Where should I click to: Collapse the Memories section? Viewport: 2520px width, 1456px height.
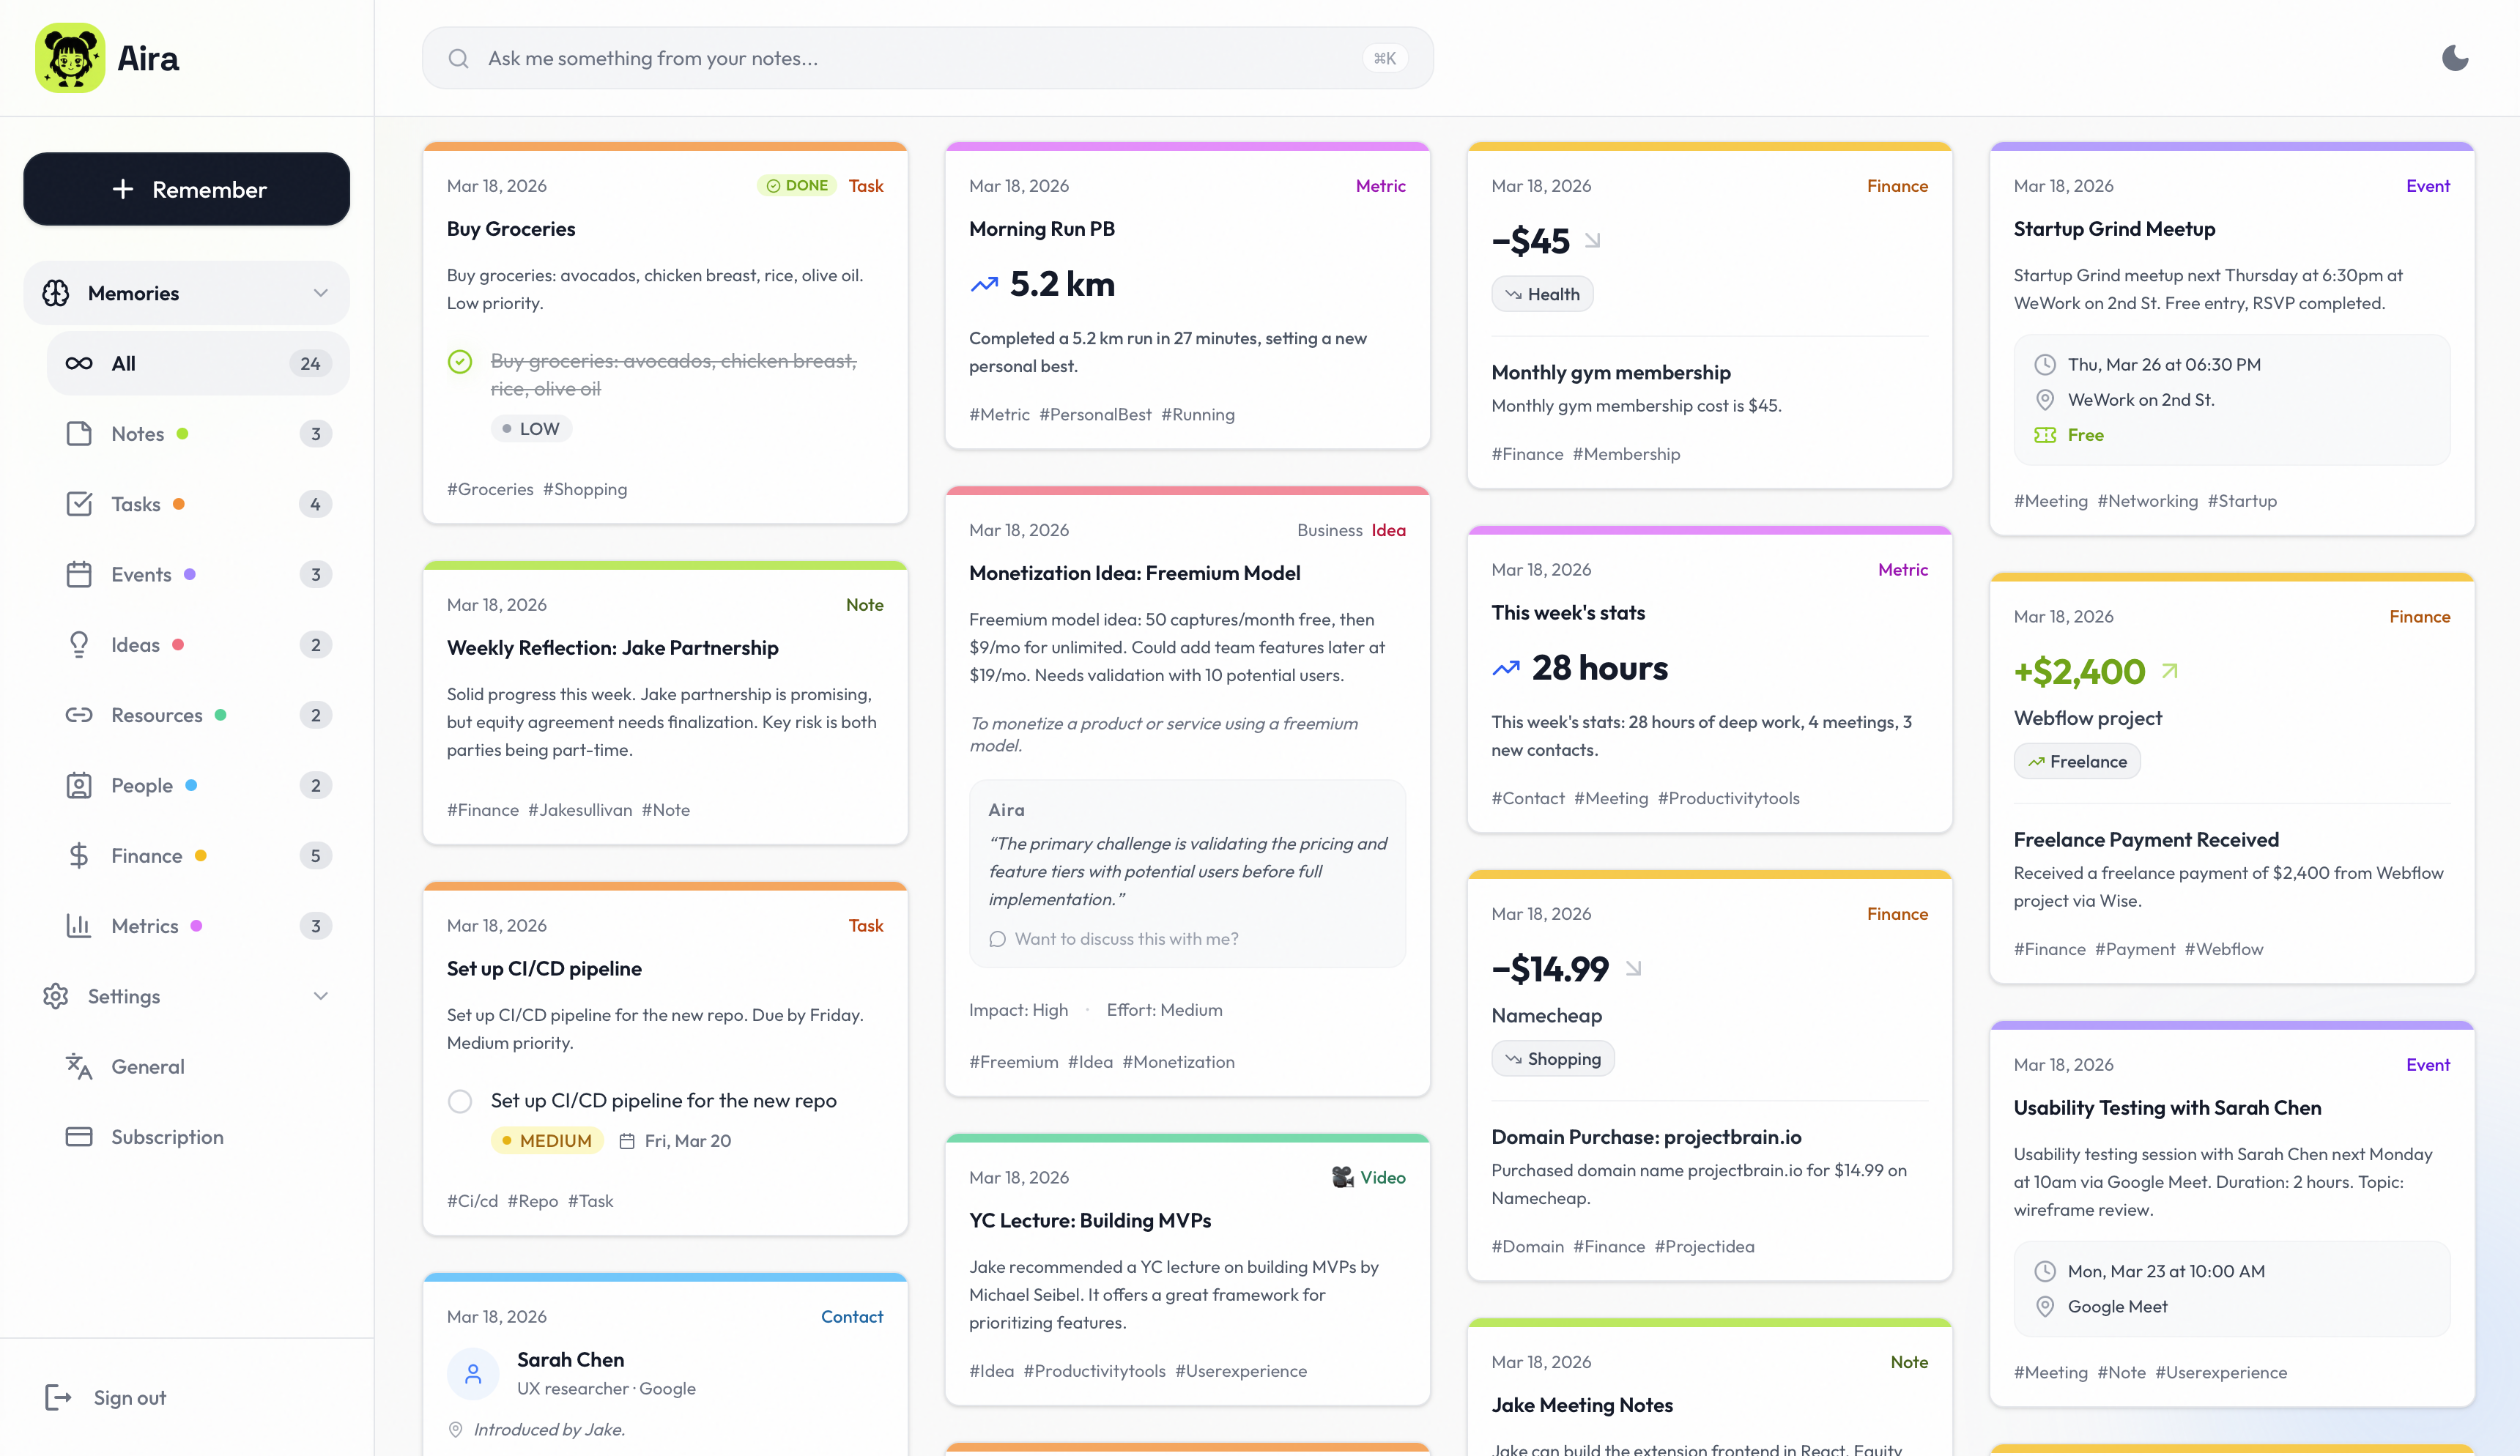(320, 292)
